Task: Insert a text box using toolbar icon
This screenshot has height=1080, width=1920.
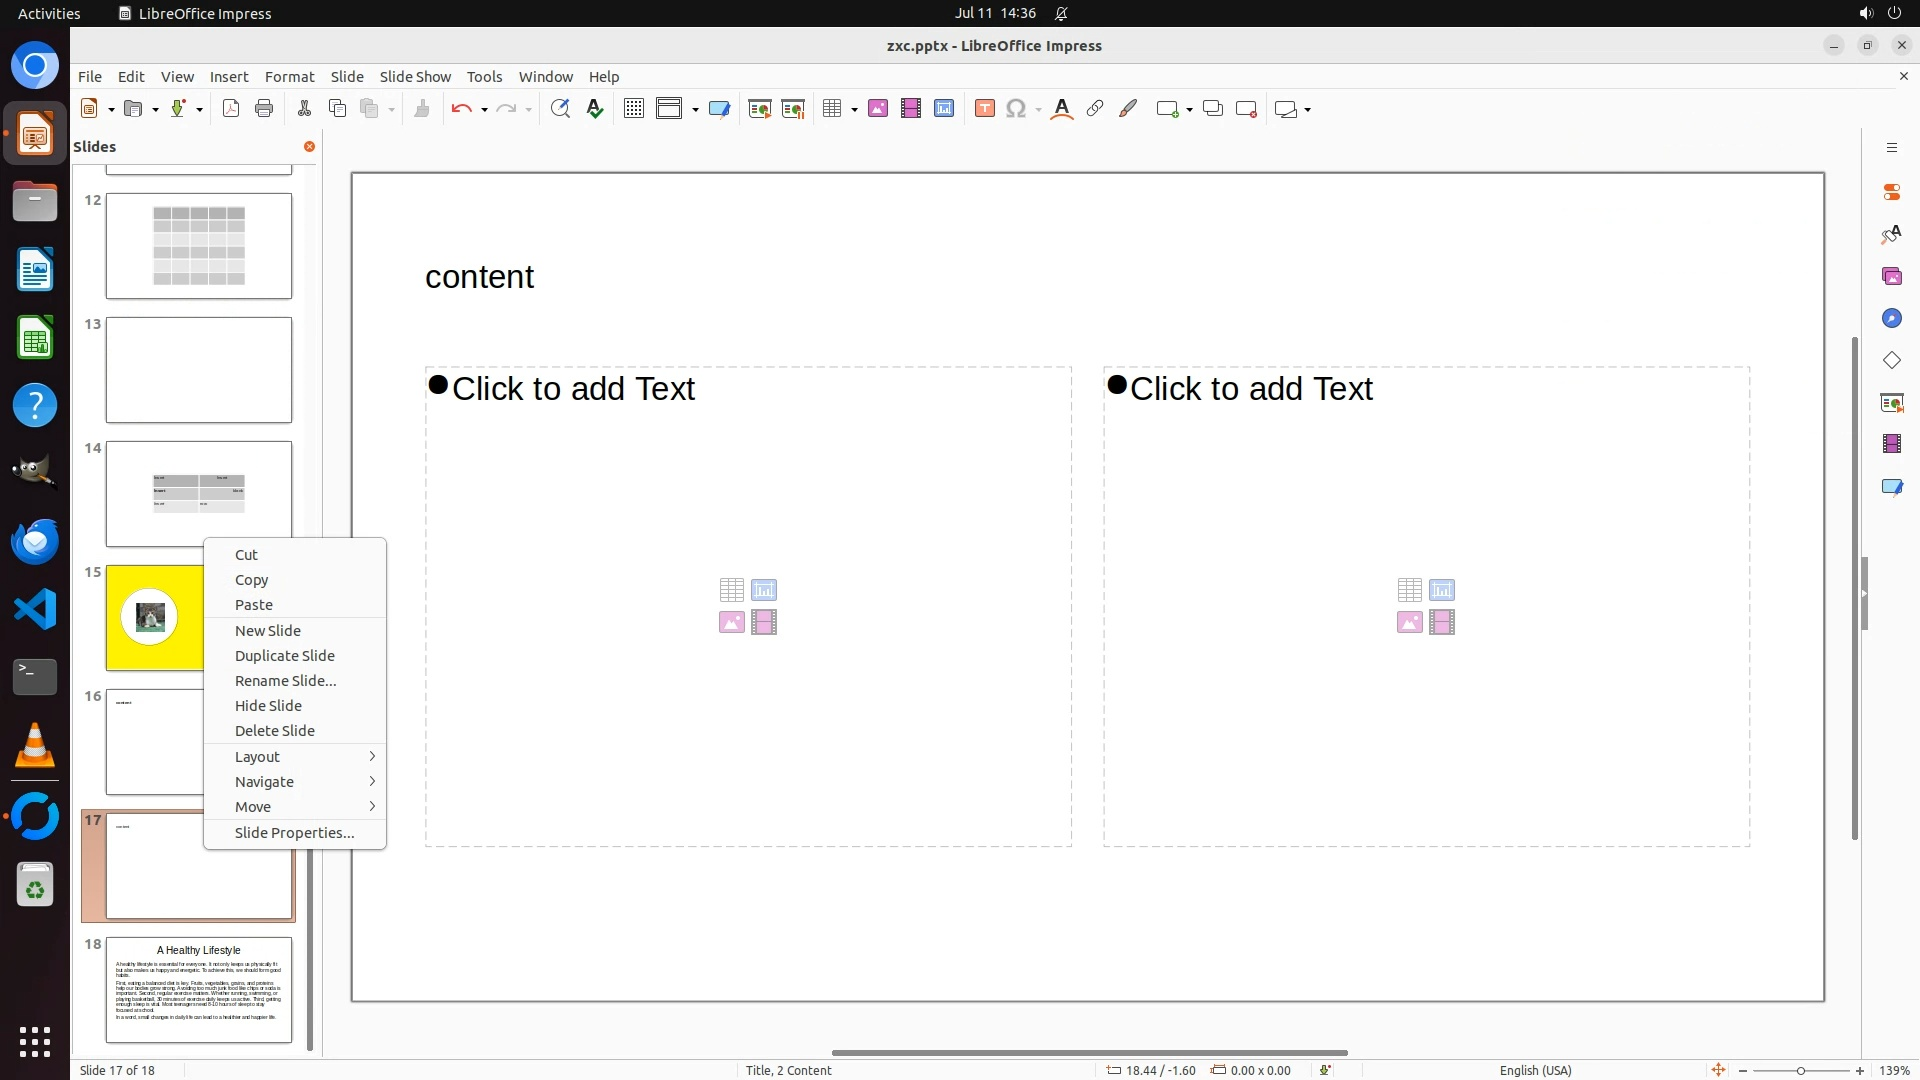Action: tap(984, 109)
